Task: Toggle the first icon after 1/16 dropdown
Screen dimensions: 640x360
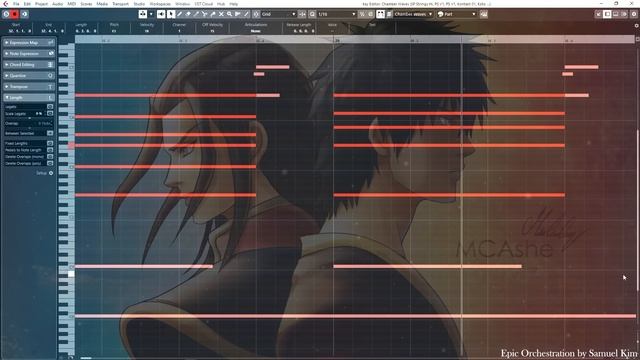Action: [362, 14]
